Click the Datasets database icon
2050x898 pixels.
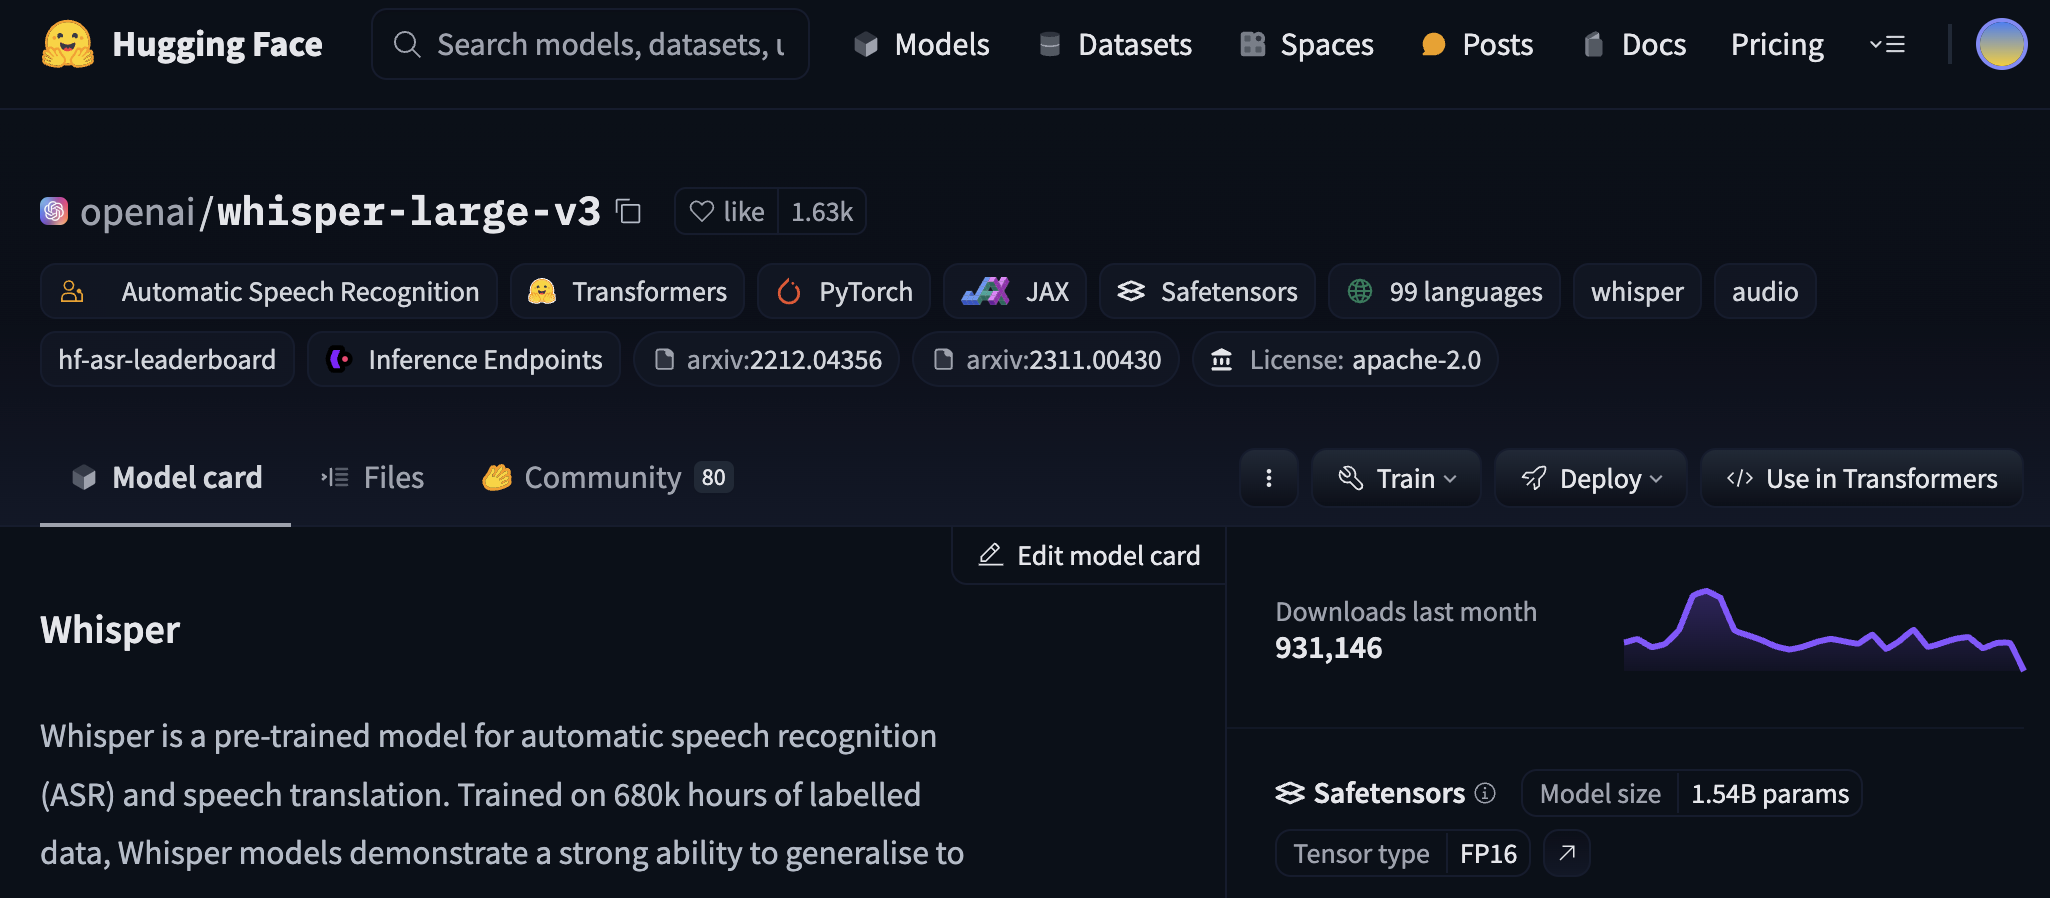1050,44
